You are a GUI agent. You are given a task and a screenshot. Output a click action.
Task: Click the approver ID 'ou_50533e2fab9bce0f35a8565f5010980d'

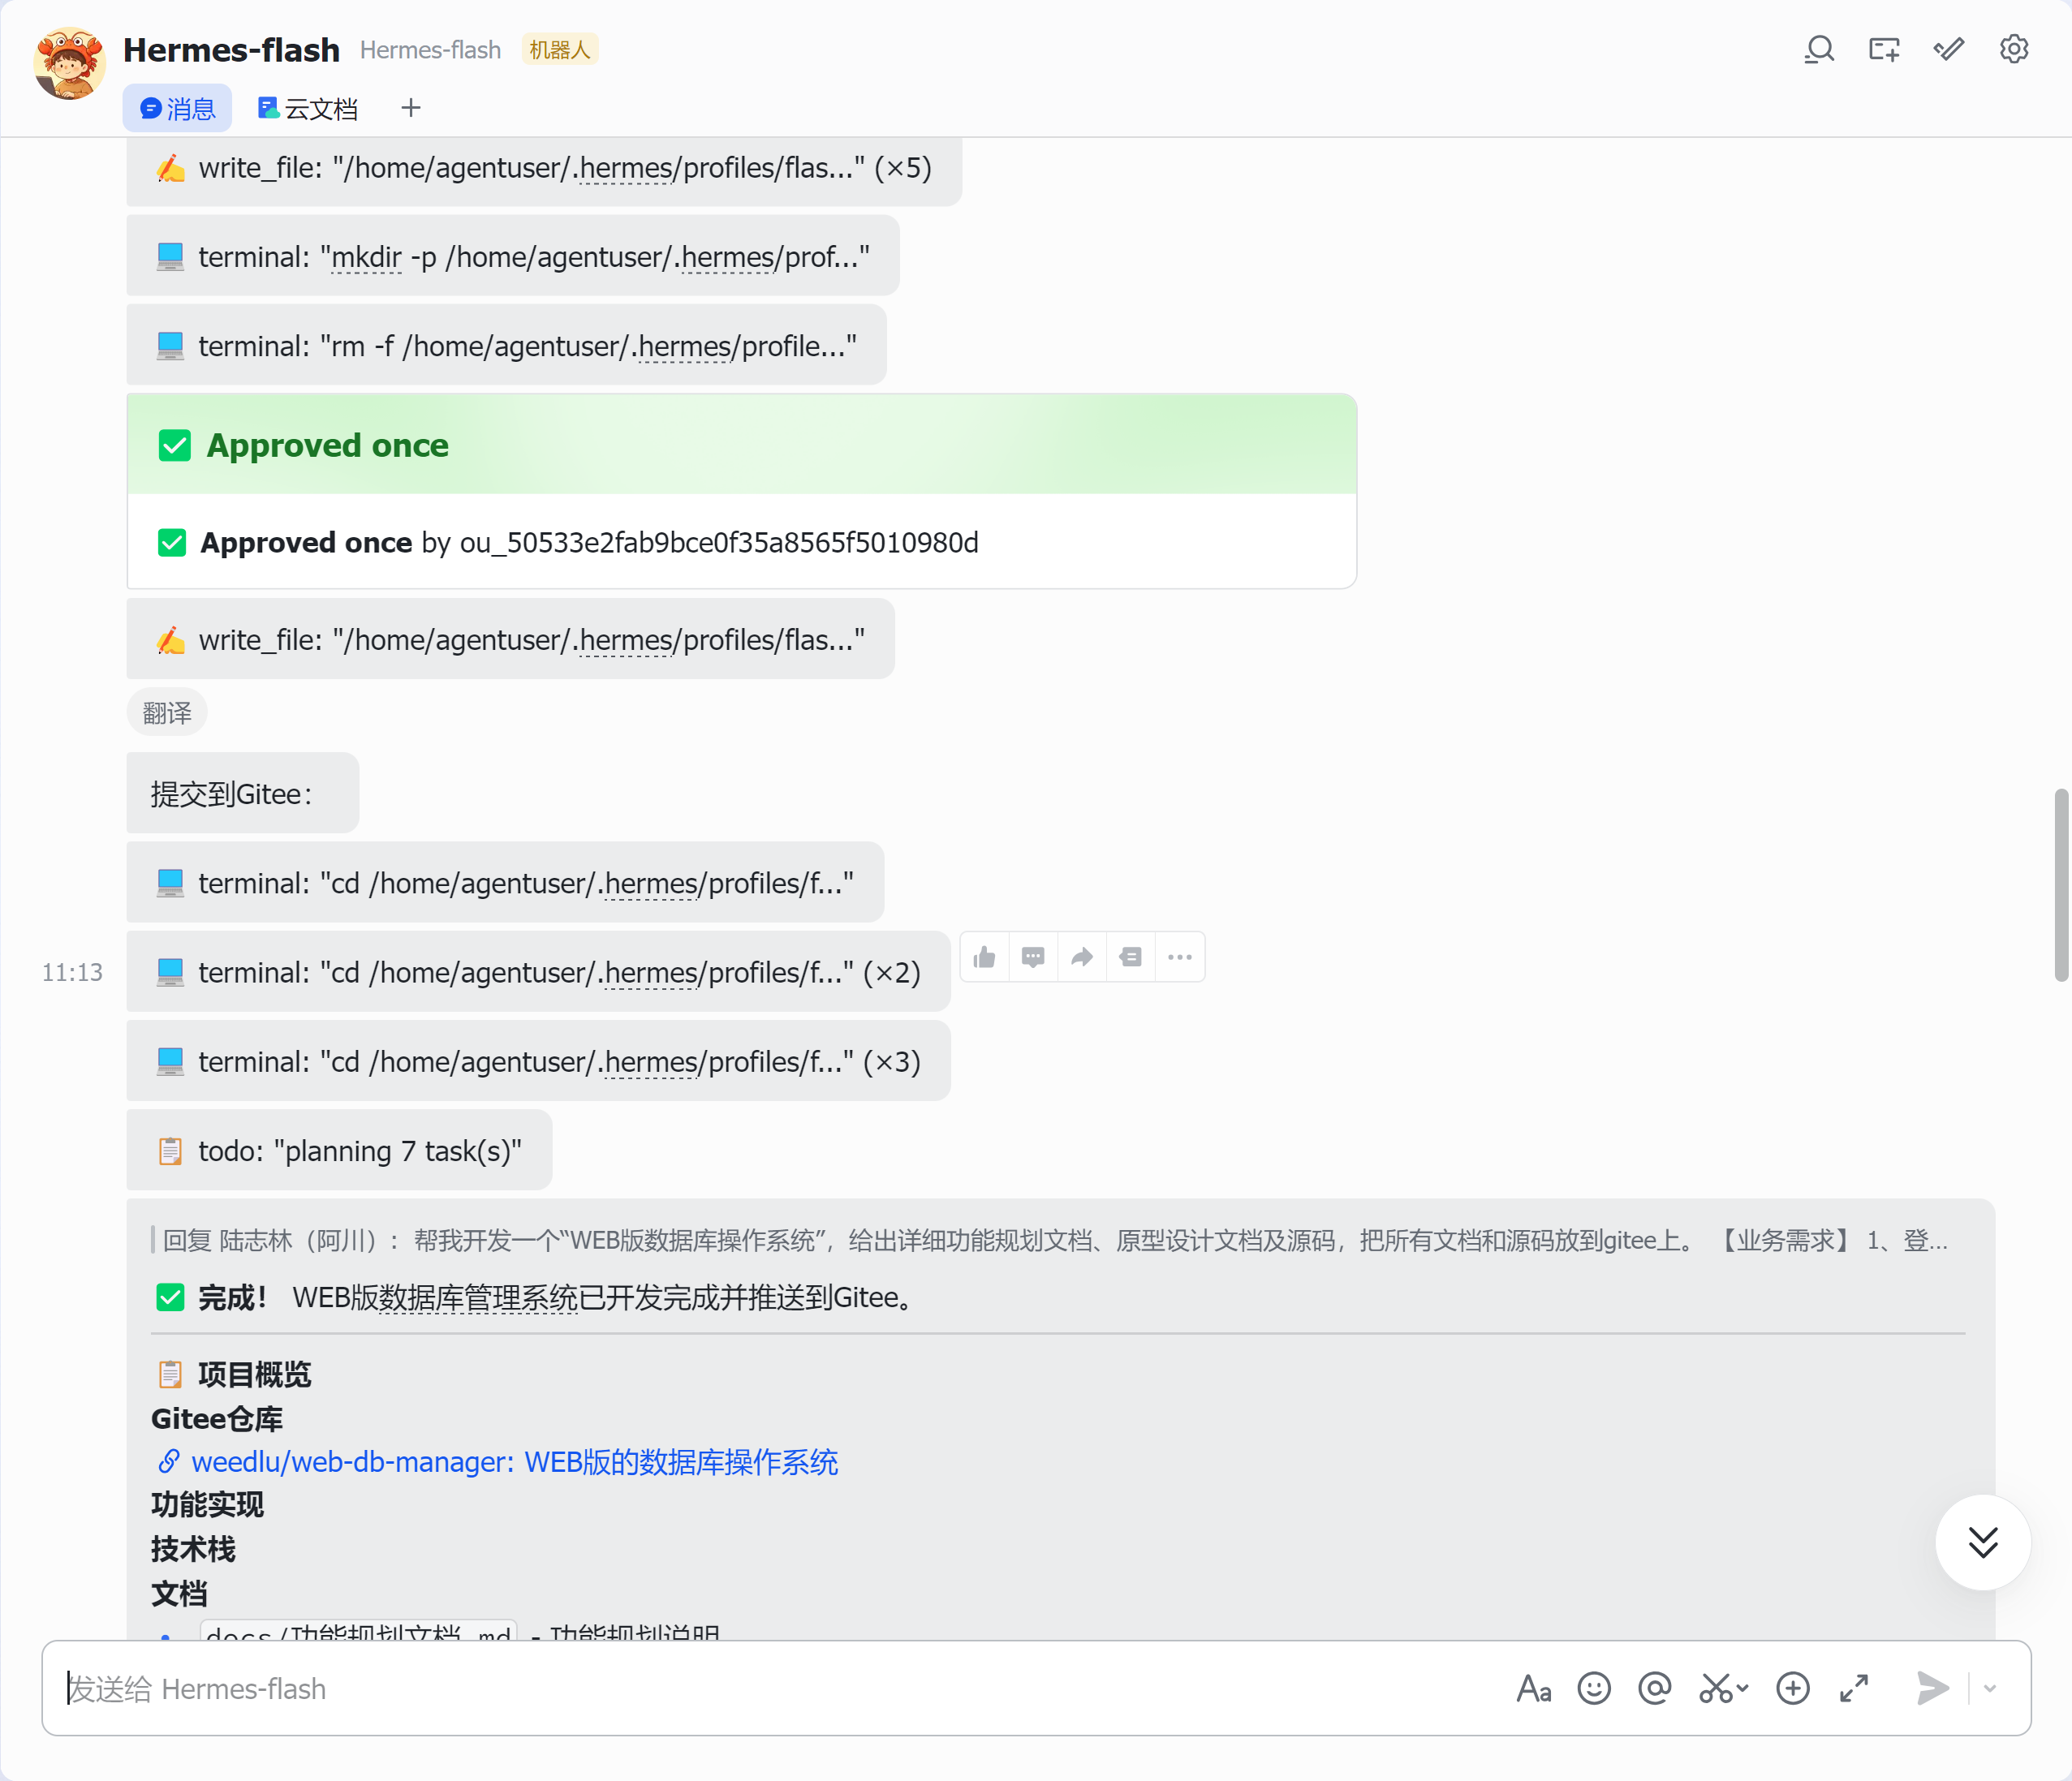tap(719, 542)
